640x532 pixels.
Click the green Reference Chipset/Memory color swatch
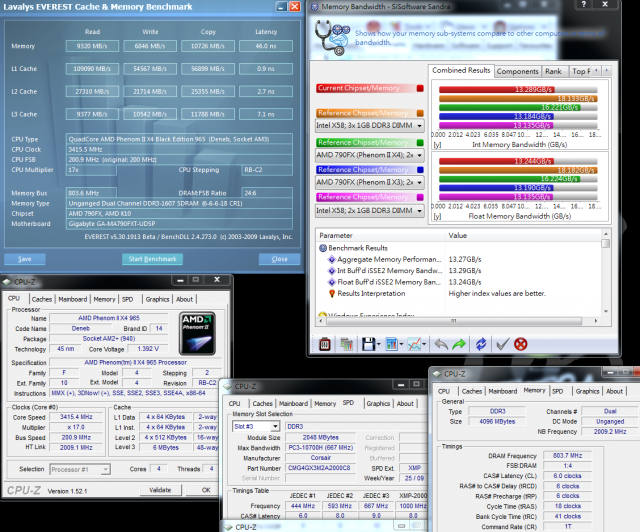(420, 142)
